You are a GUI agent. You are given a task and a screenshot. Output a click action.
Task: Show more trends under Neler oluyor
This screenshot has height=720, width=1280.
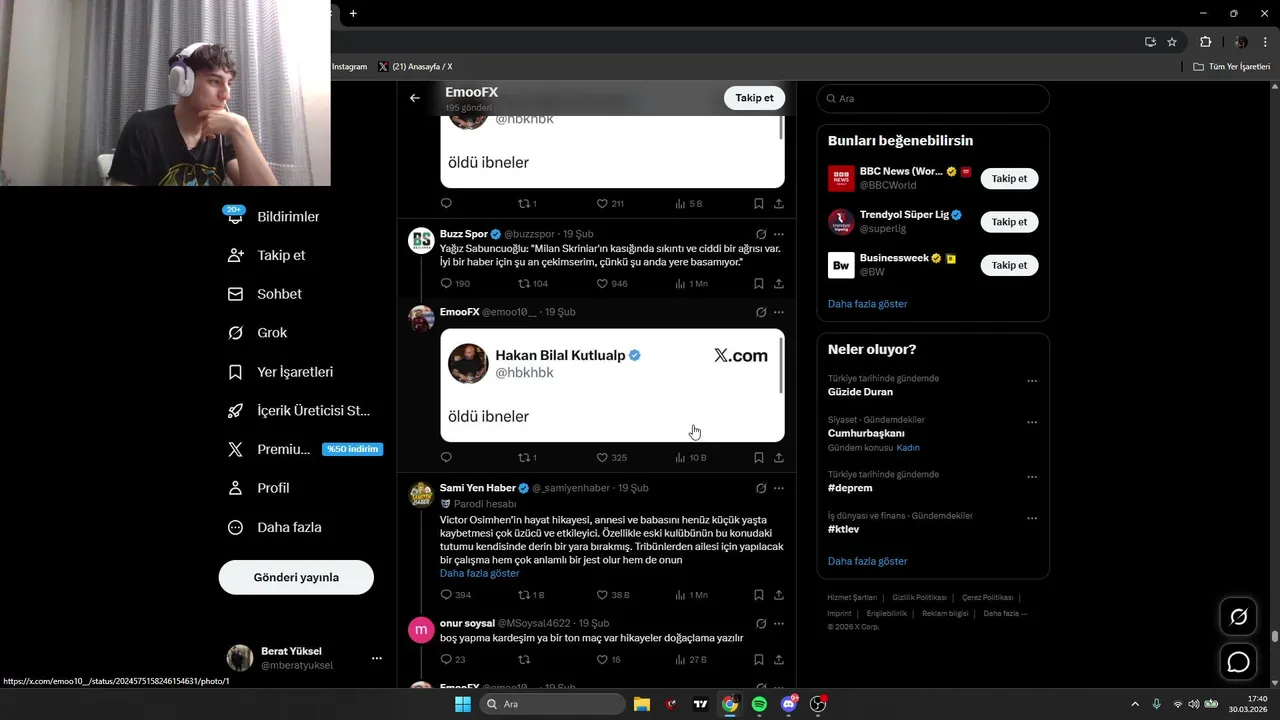[867, 562]
